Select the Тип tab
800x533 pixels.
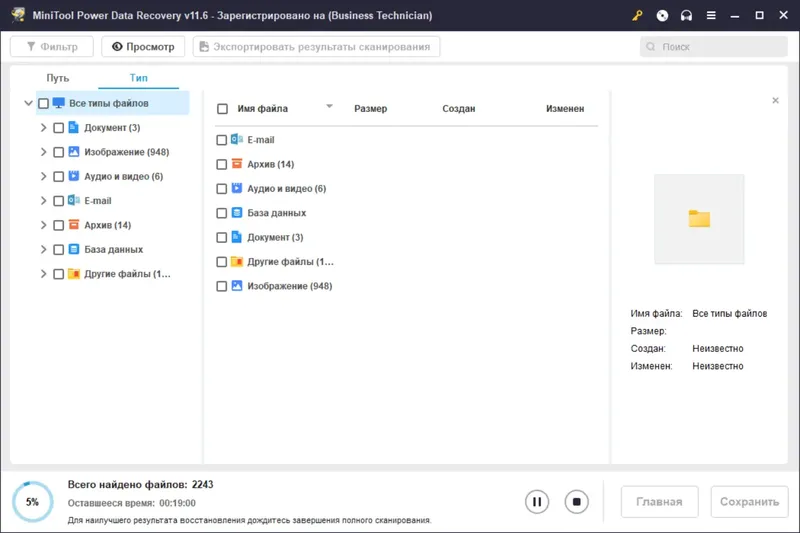[139, 78]
